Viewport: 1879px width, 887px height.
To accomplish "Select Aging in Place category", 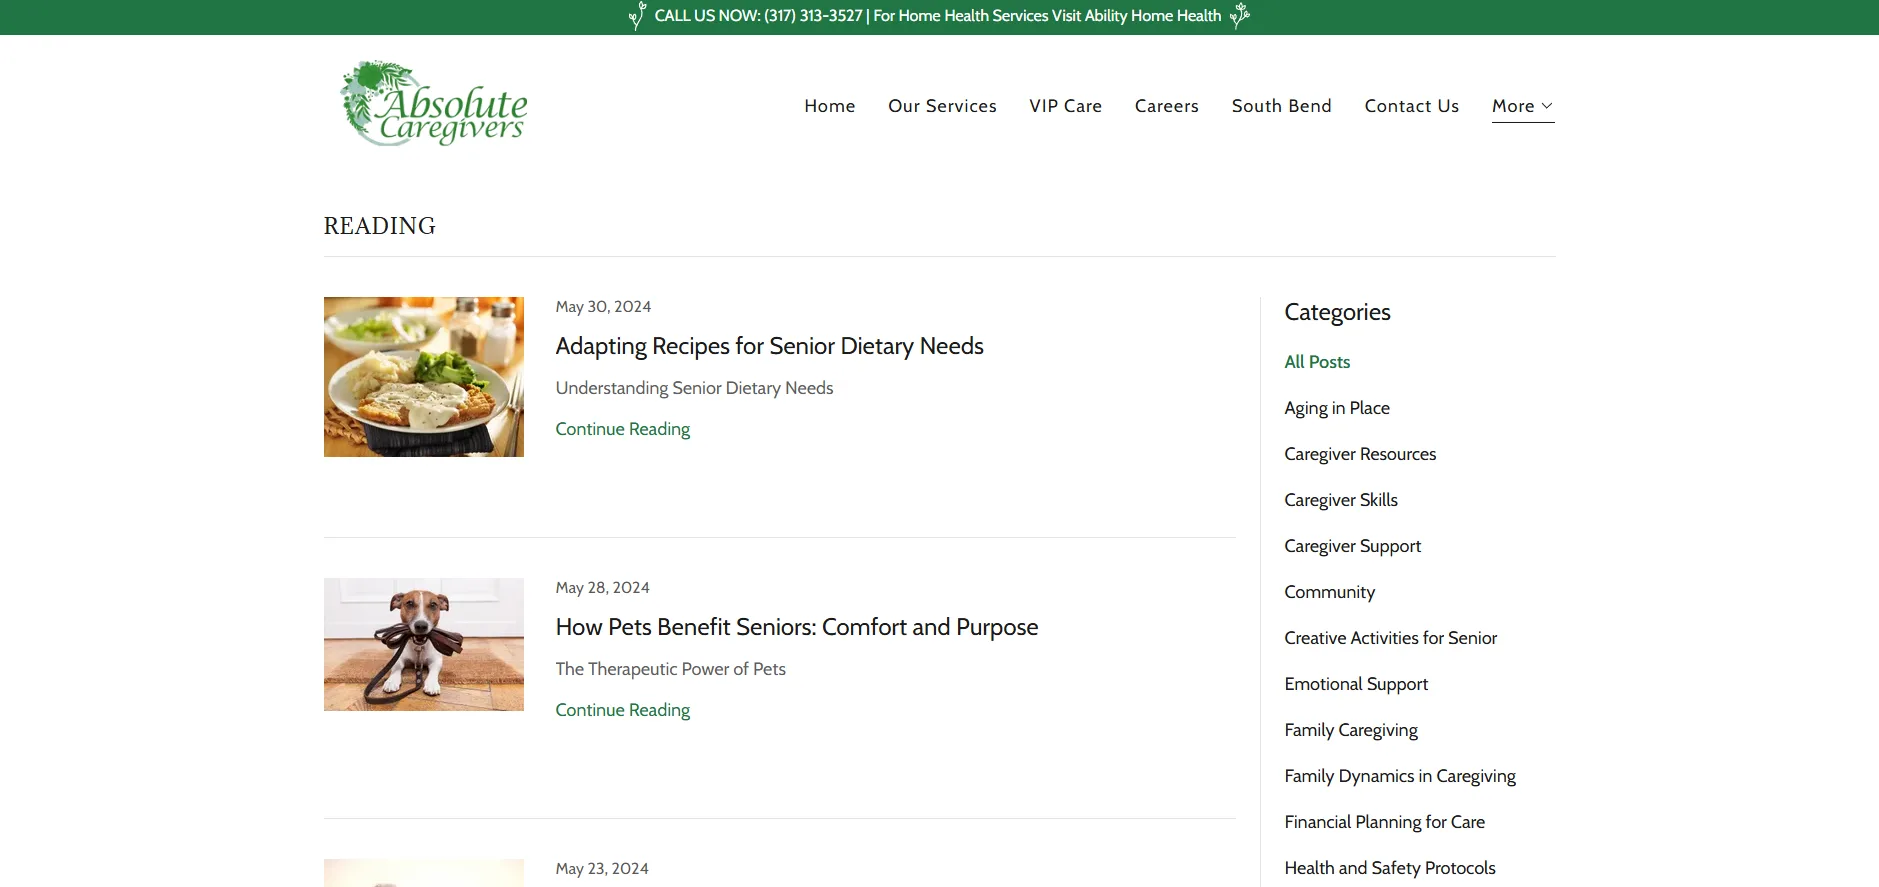I will click(1337, 408).
